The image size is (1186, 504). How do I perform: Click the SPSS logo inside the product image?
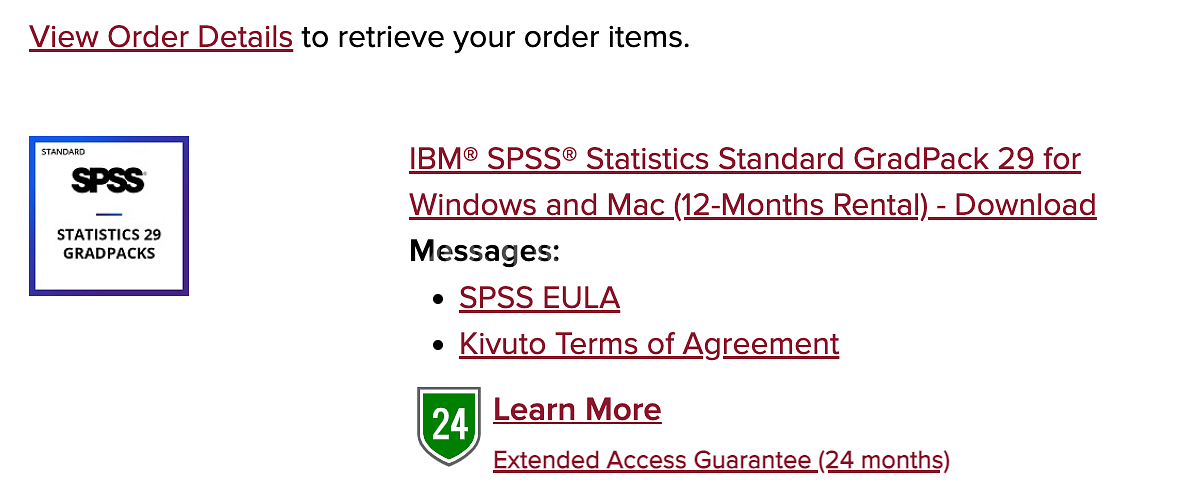(108, 180)
